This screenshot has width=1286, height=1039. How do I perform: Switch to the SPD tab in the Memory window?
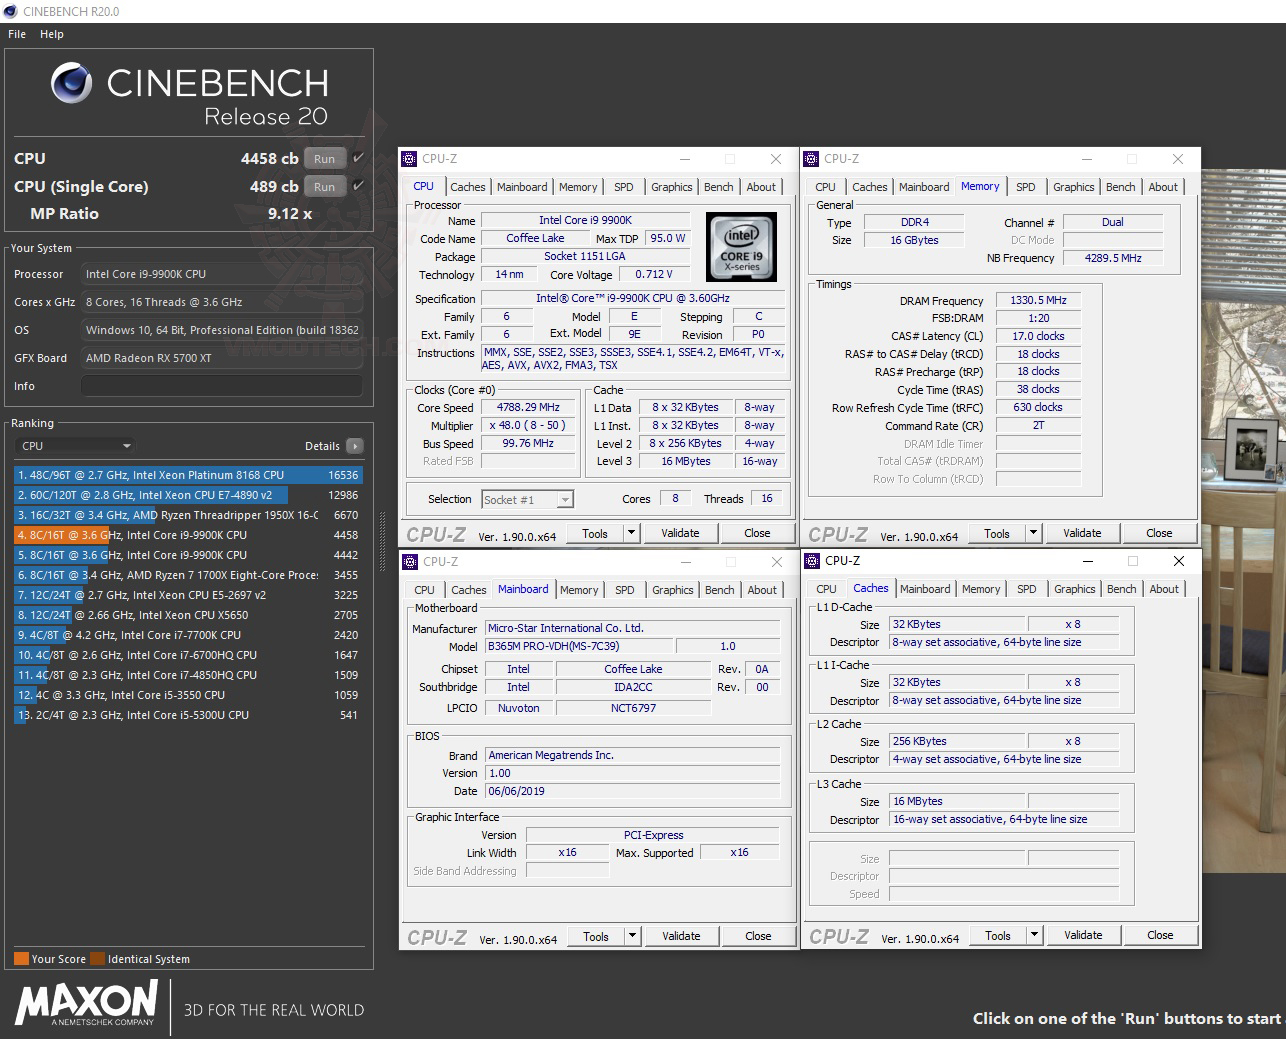(1026, 186)
